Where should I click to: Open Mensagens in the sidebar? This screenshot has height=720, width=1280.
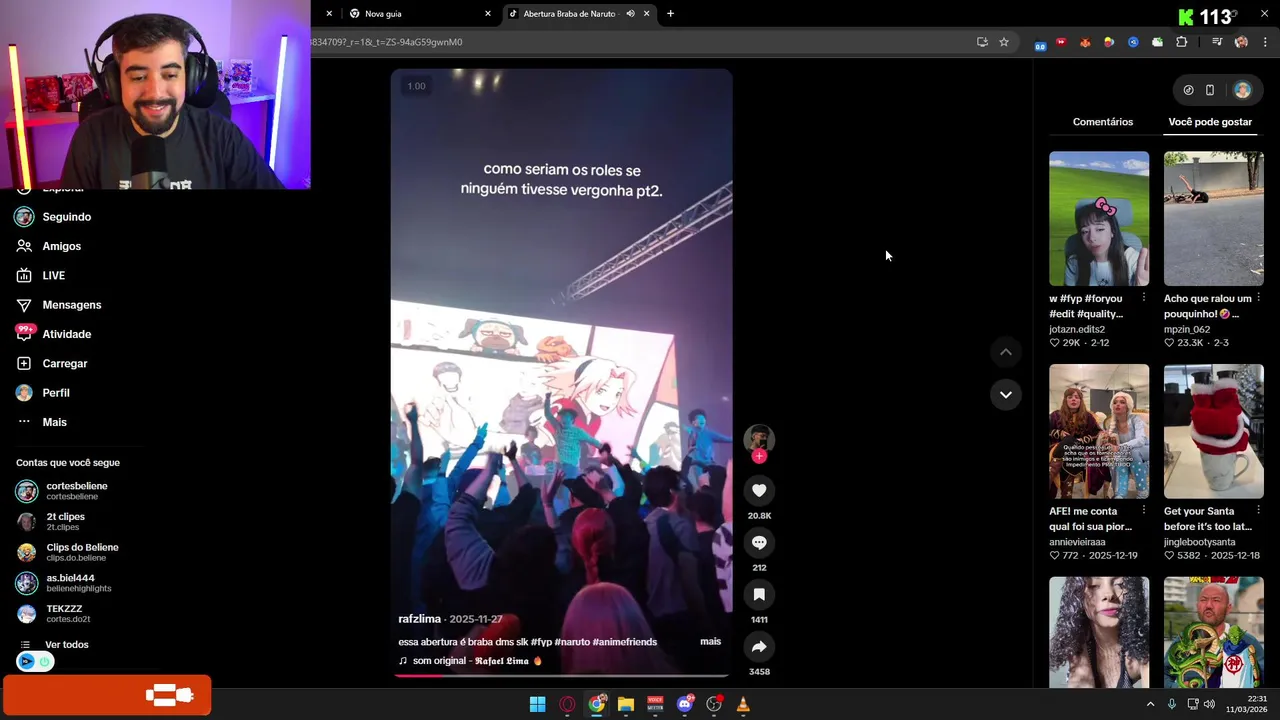point(59,305)
